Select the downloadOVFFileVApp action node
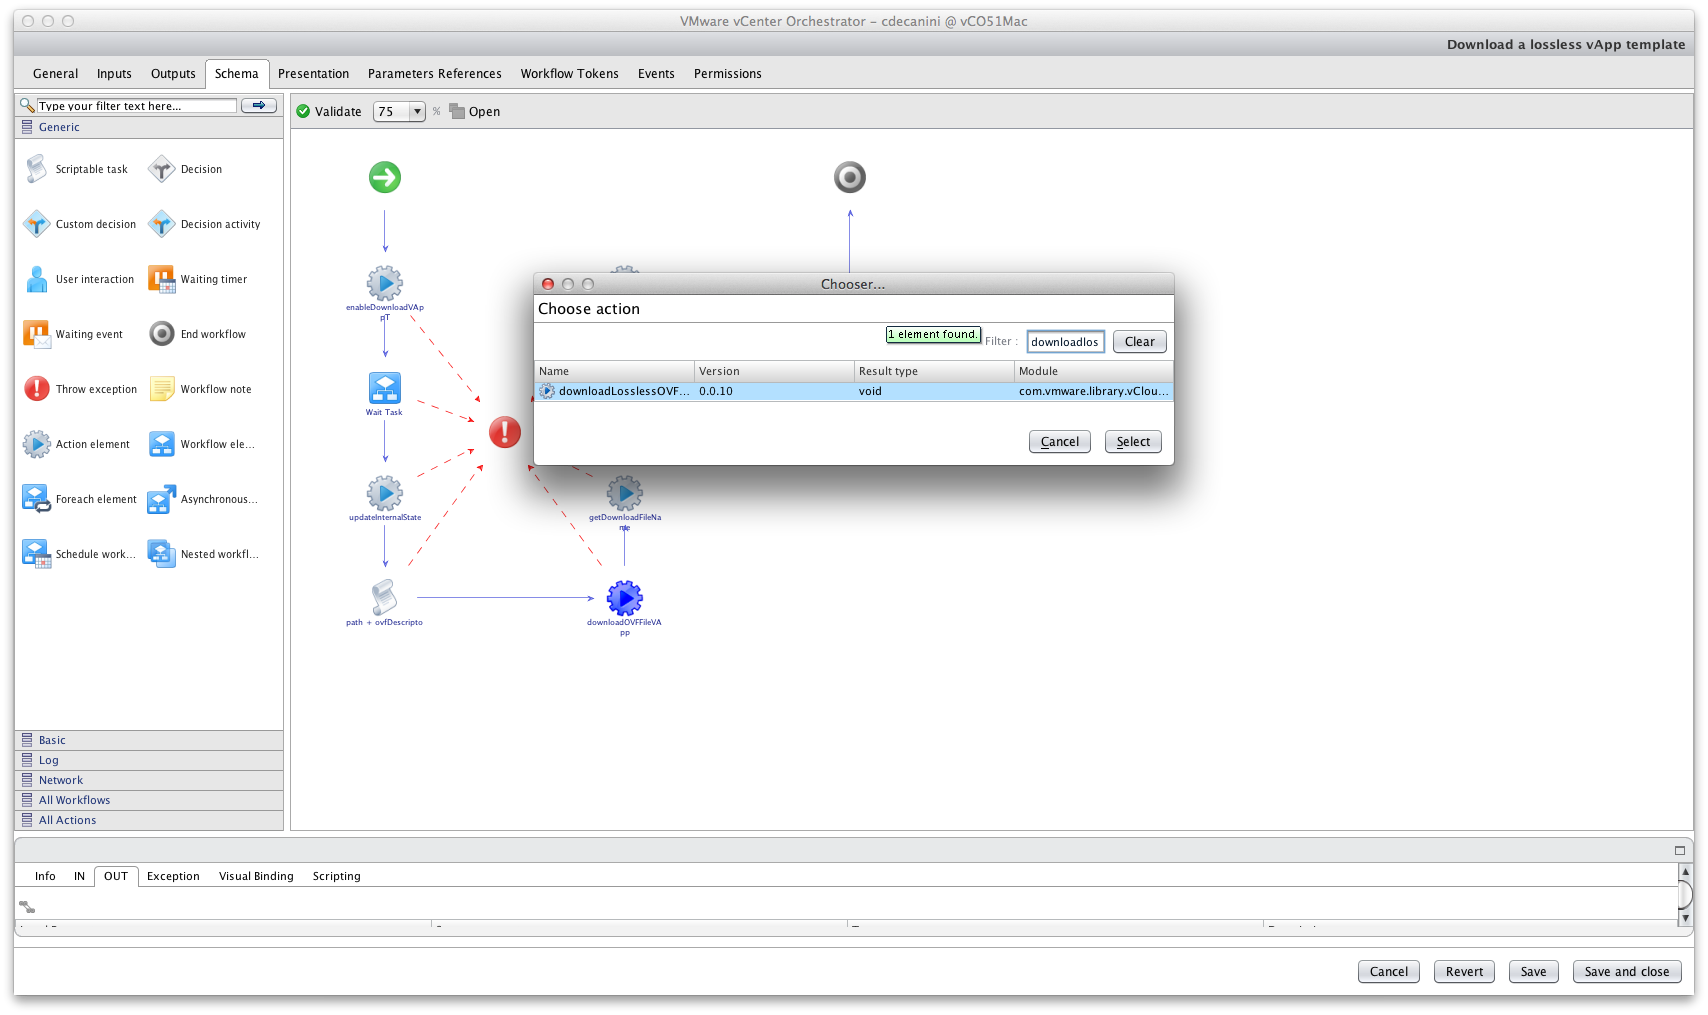The height and width of the screenshot is (1015, 1708). tap(625, 598)
